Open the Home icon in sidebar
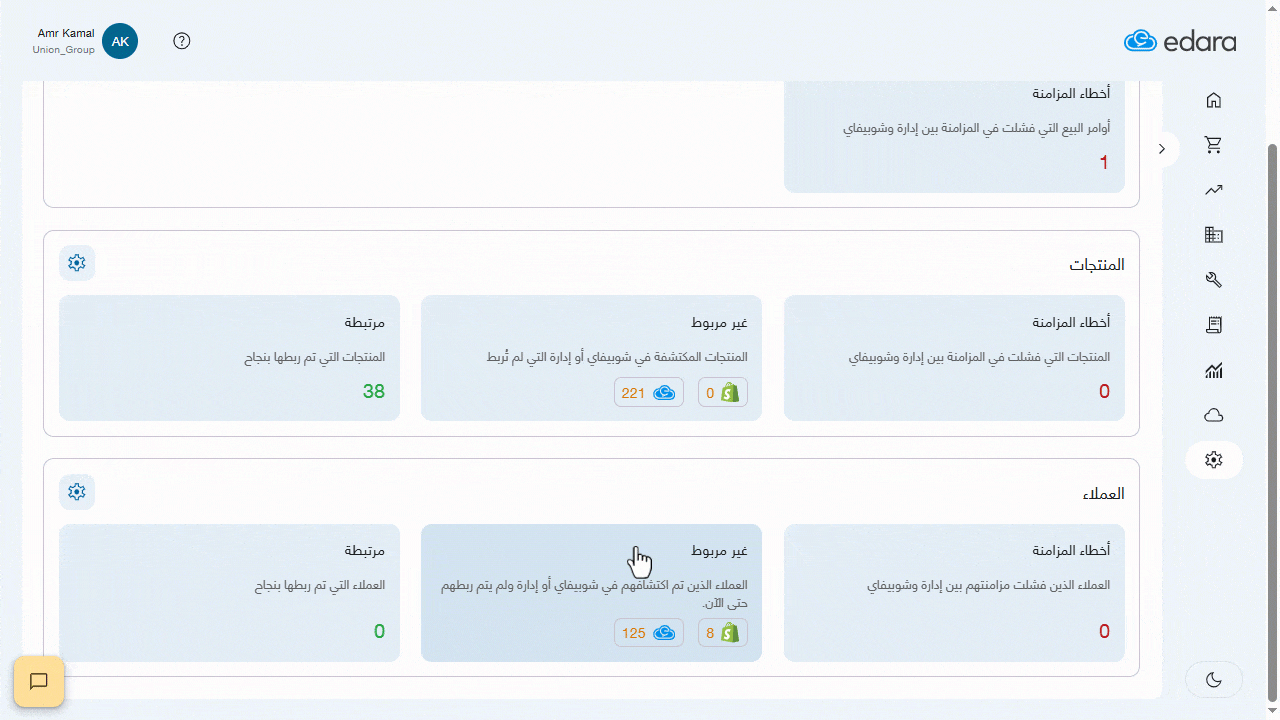Screen dimensions: 1280x720 coord(1214,100)
